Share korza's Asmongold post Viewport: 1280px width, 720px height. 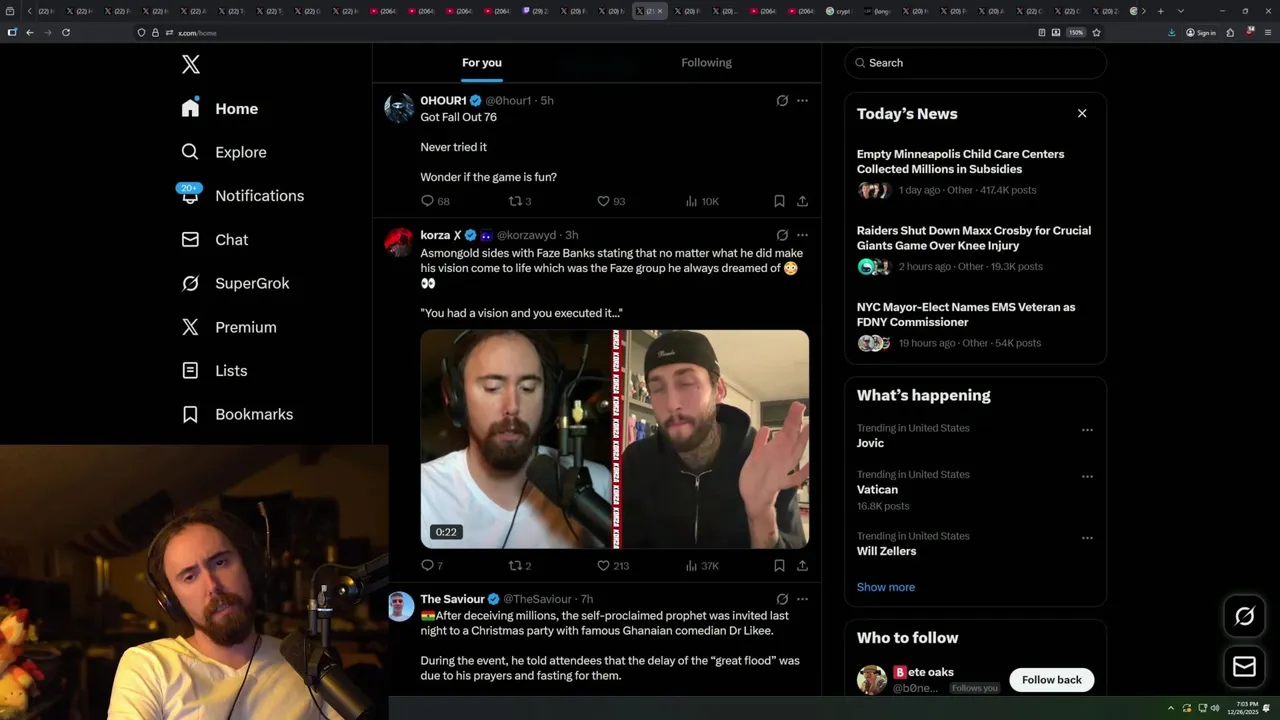(x=802, y=566)
